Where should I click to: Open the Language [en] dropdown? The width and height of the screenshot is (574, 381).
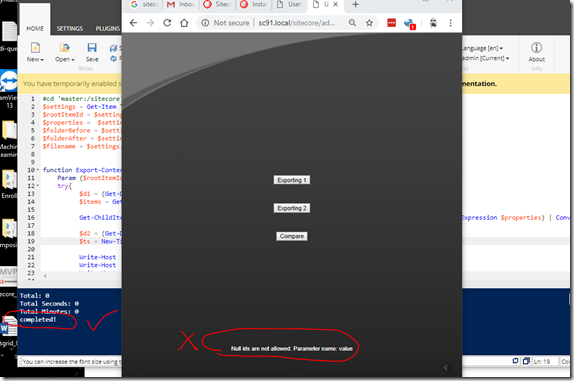click(x=482, y=48)
